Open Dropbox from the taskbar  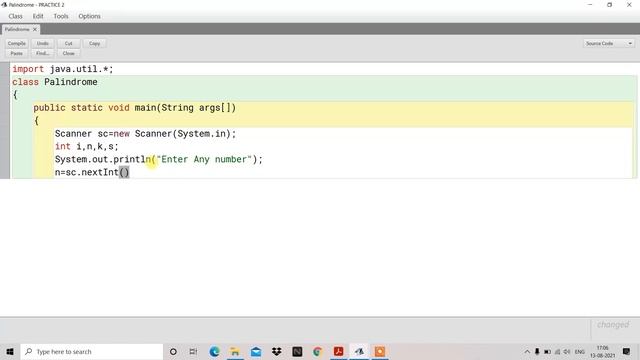point(277,351)
